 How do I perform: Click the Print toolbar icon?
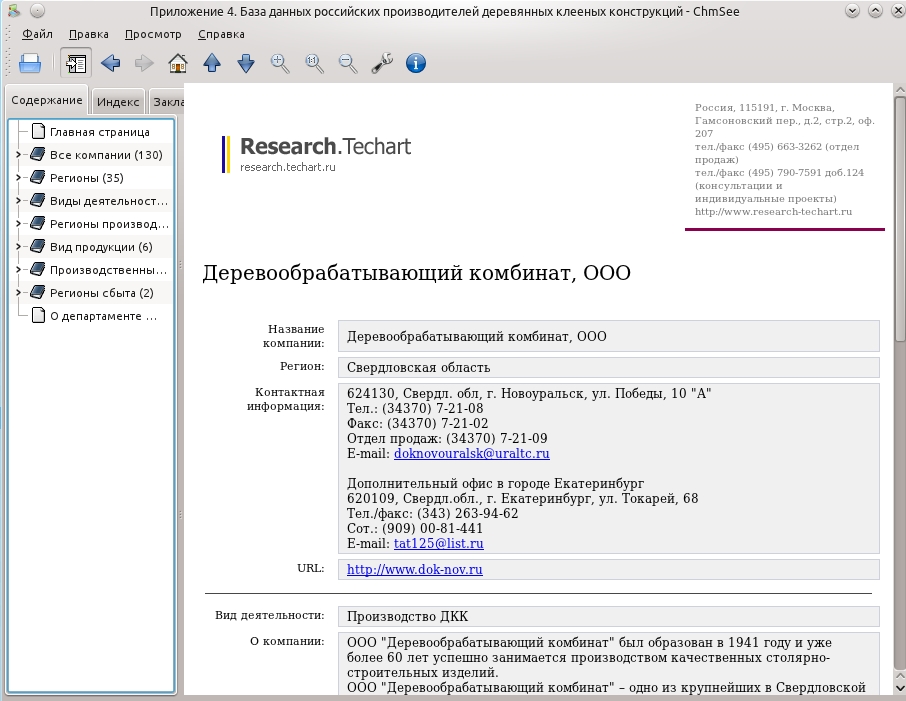coord(30,63)
